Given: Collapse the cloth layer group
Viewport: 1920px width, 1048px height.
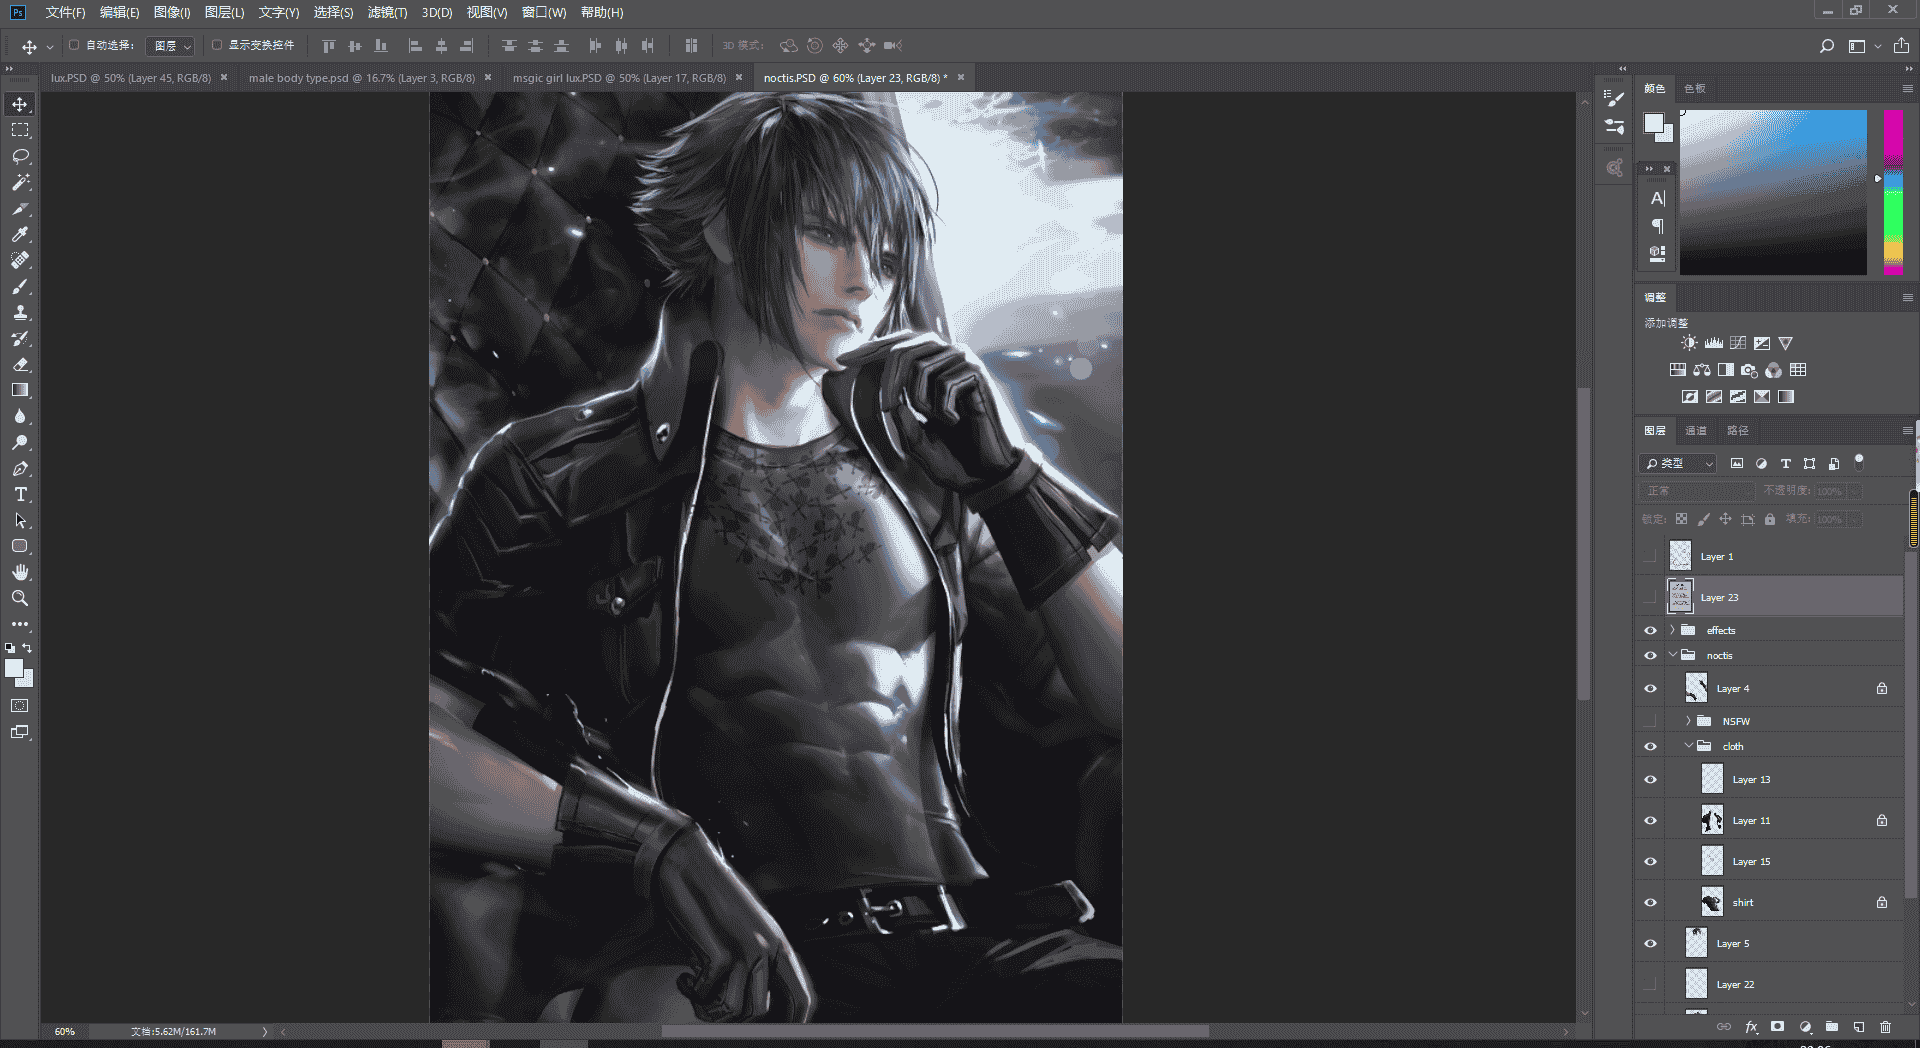Looking at the screenshot, I should point(1688,746).
